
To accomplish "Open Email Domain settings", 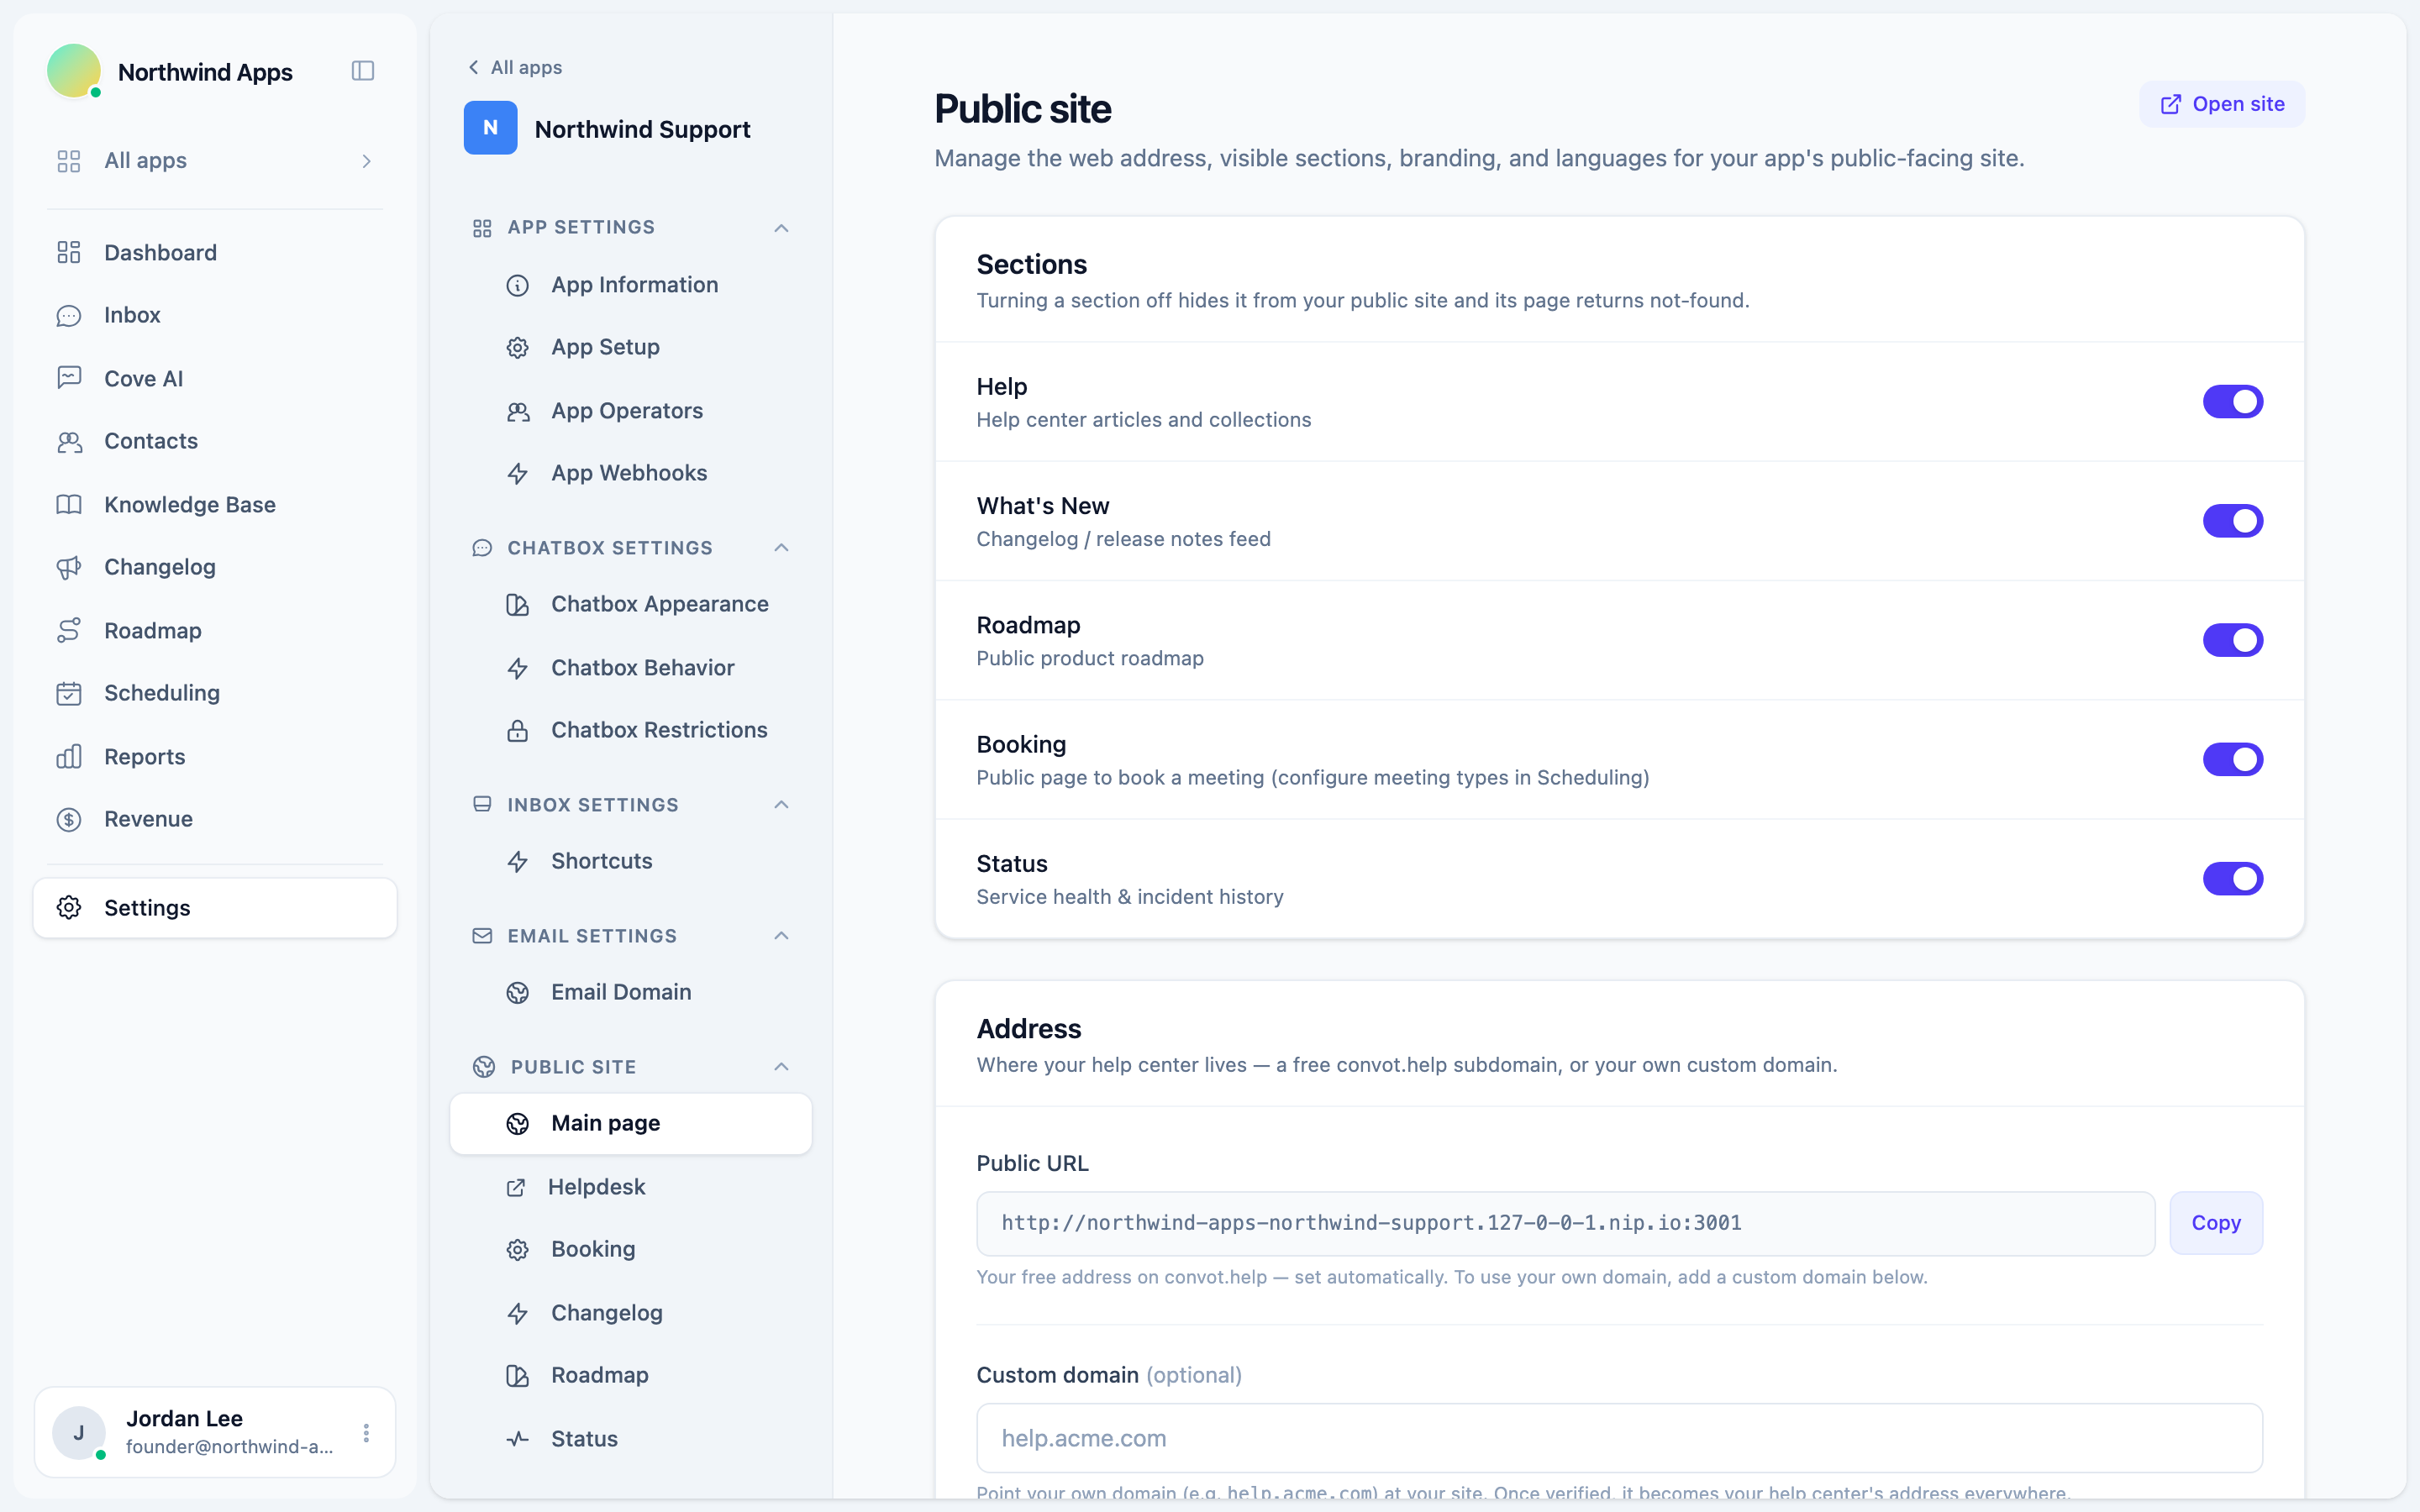I will [x=631, y=992].
